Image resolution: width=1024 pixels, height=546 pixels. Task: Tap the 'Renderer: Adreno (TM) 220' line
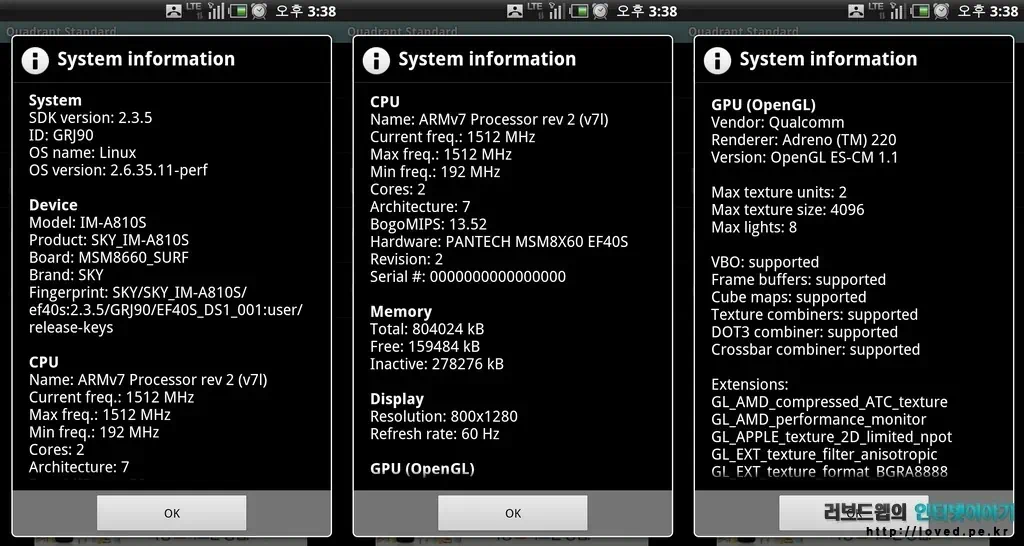803,140
